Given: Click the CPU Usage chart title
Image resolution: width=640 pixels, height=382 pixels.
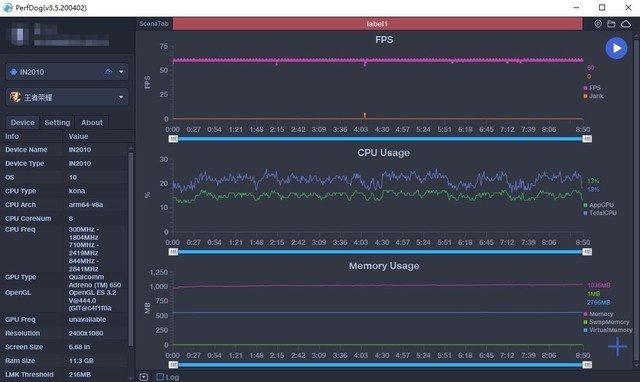Looking at the screenshot, I should pos(384,153).
